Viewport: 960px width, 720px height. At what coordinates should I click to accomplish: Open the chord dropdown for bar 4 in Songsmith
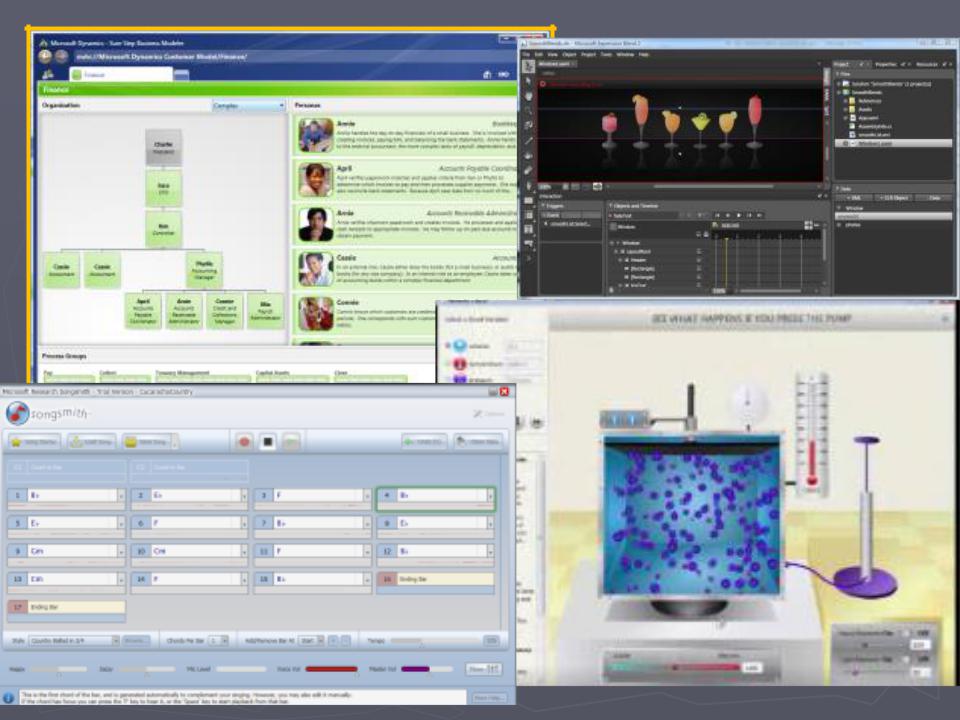[490, 495]
